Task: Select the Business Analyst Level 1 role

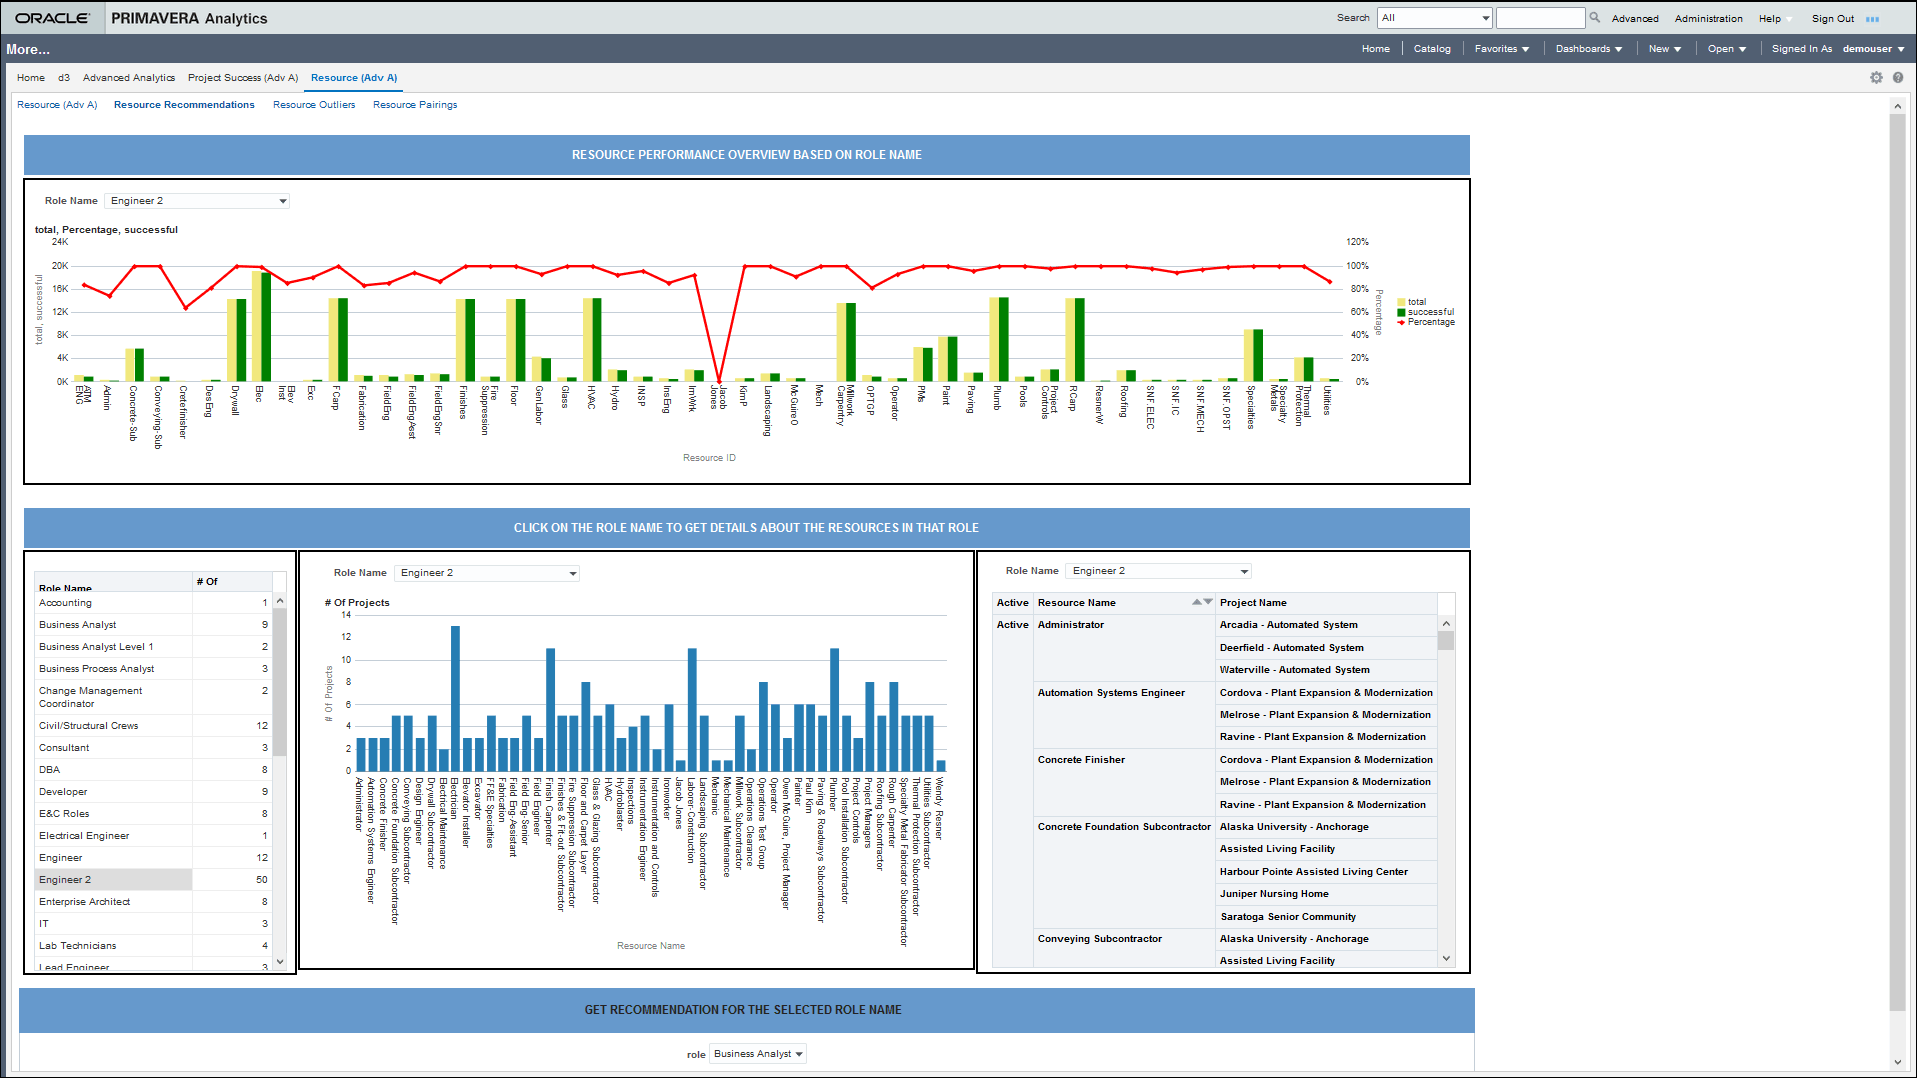Action: [x=153, y=647]
